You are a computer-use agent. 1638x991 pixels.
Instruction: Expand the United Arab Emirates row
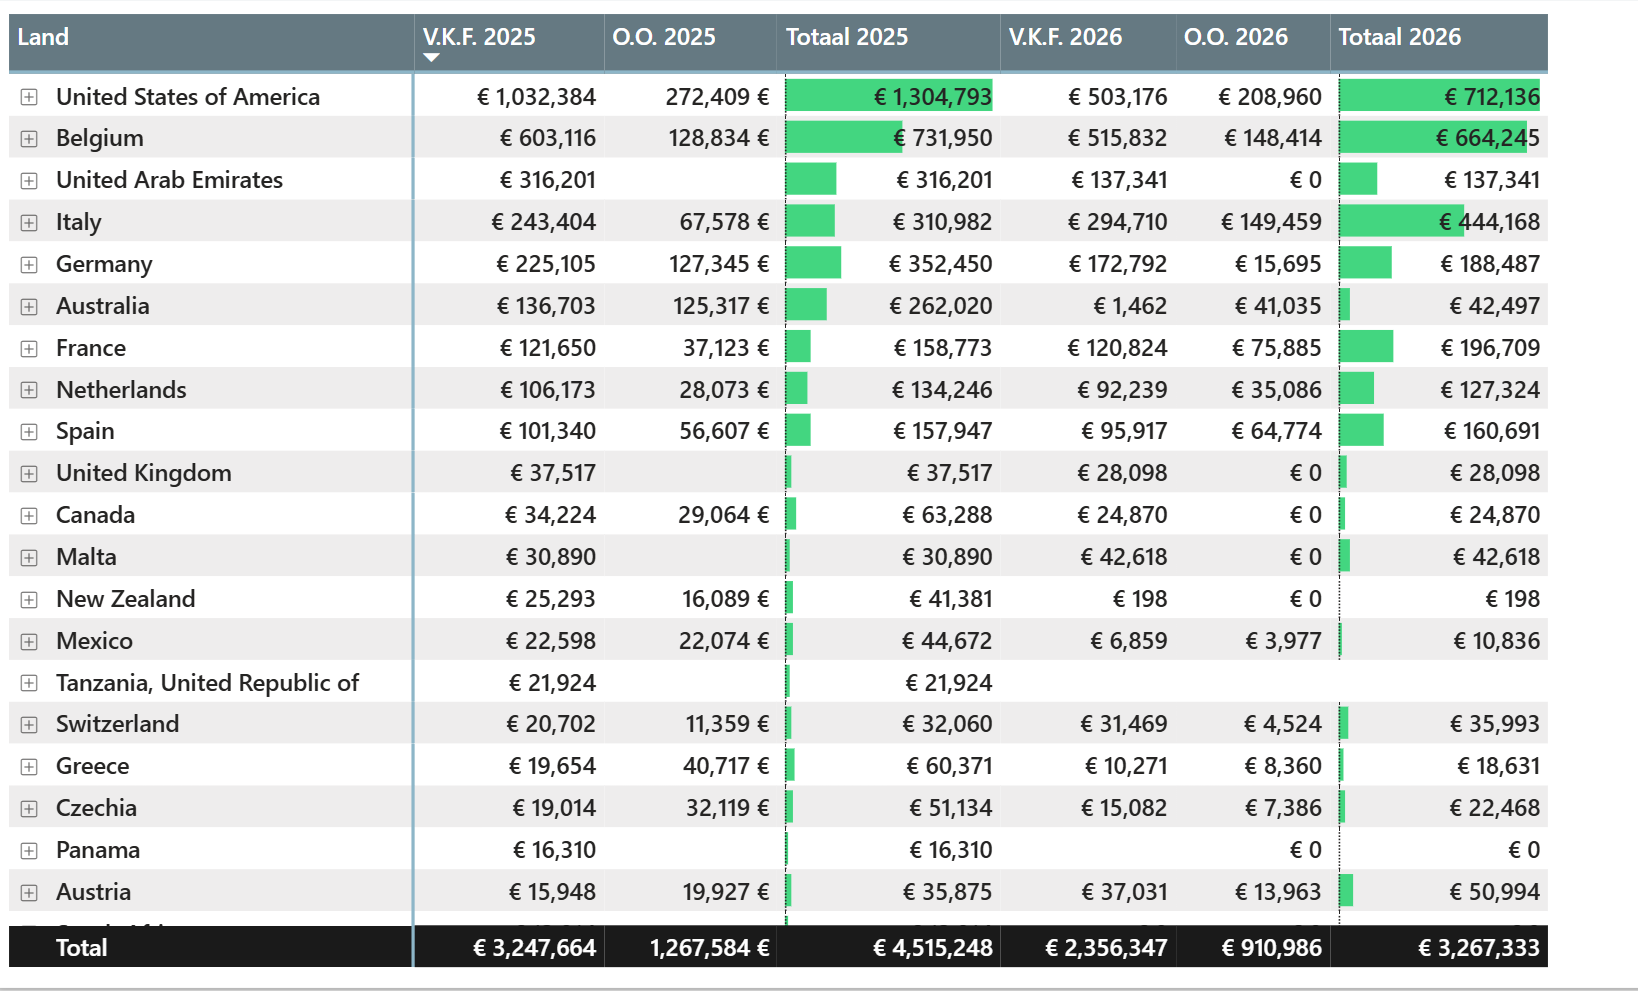(29, 181)
